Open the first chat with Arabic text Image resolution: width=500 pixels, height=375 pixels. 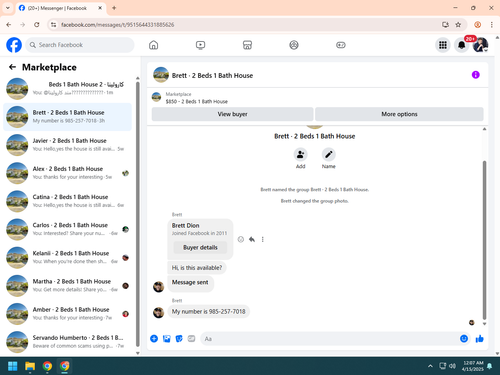click(x=67, y=89)
